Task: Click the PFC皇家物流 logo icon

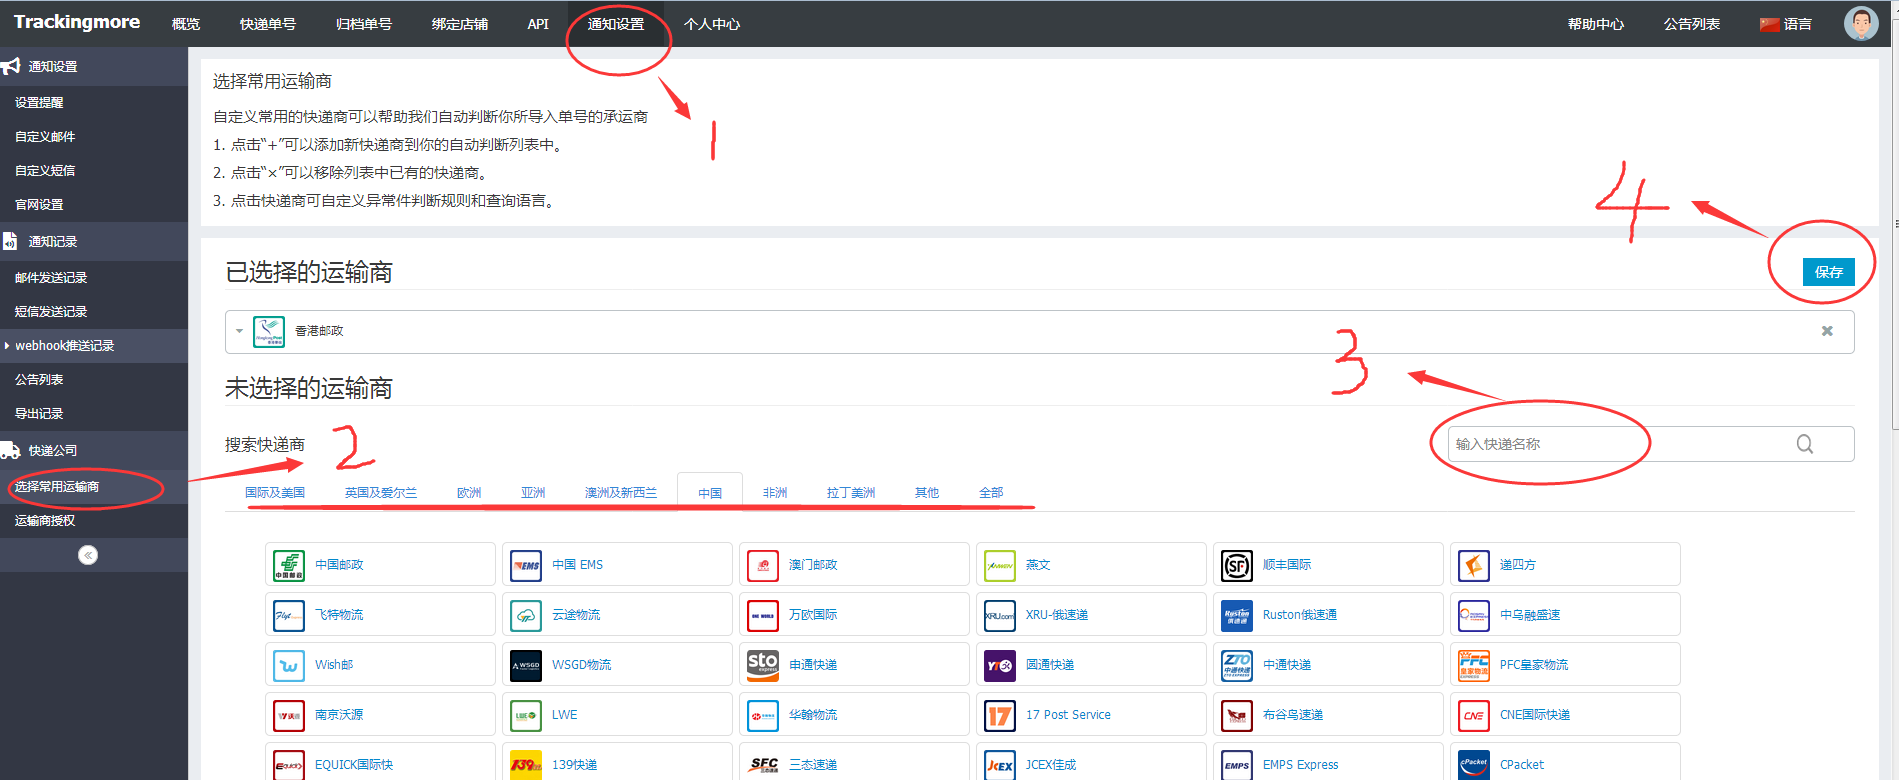Action: tap(1474, 665)
